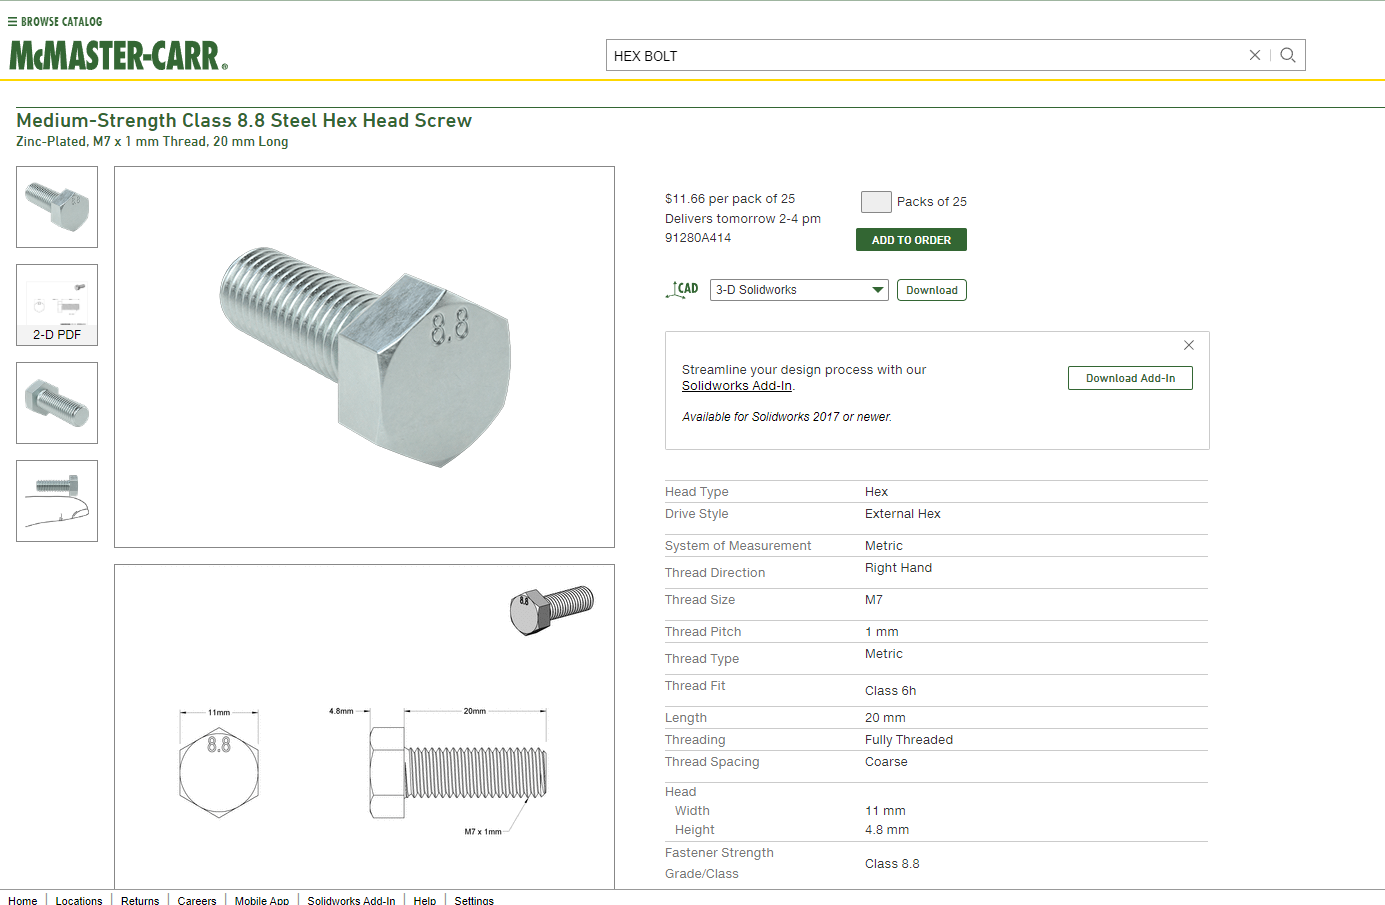Click the HEX BOLT search field

(925, 55)
